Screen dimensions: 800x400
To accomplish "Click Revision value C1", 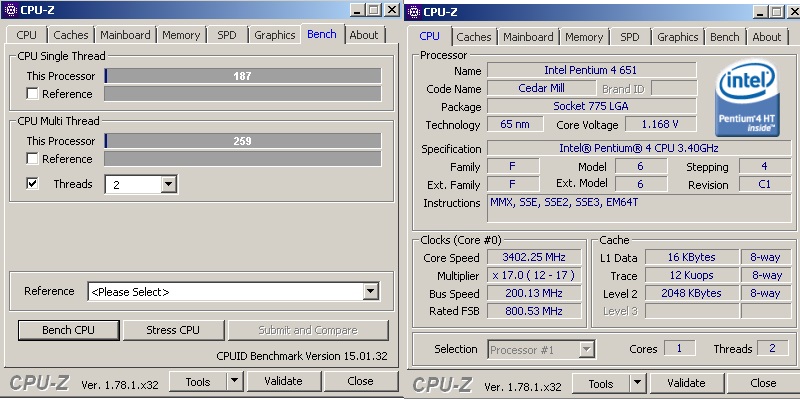I will [x=764, y=185].
